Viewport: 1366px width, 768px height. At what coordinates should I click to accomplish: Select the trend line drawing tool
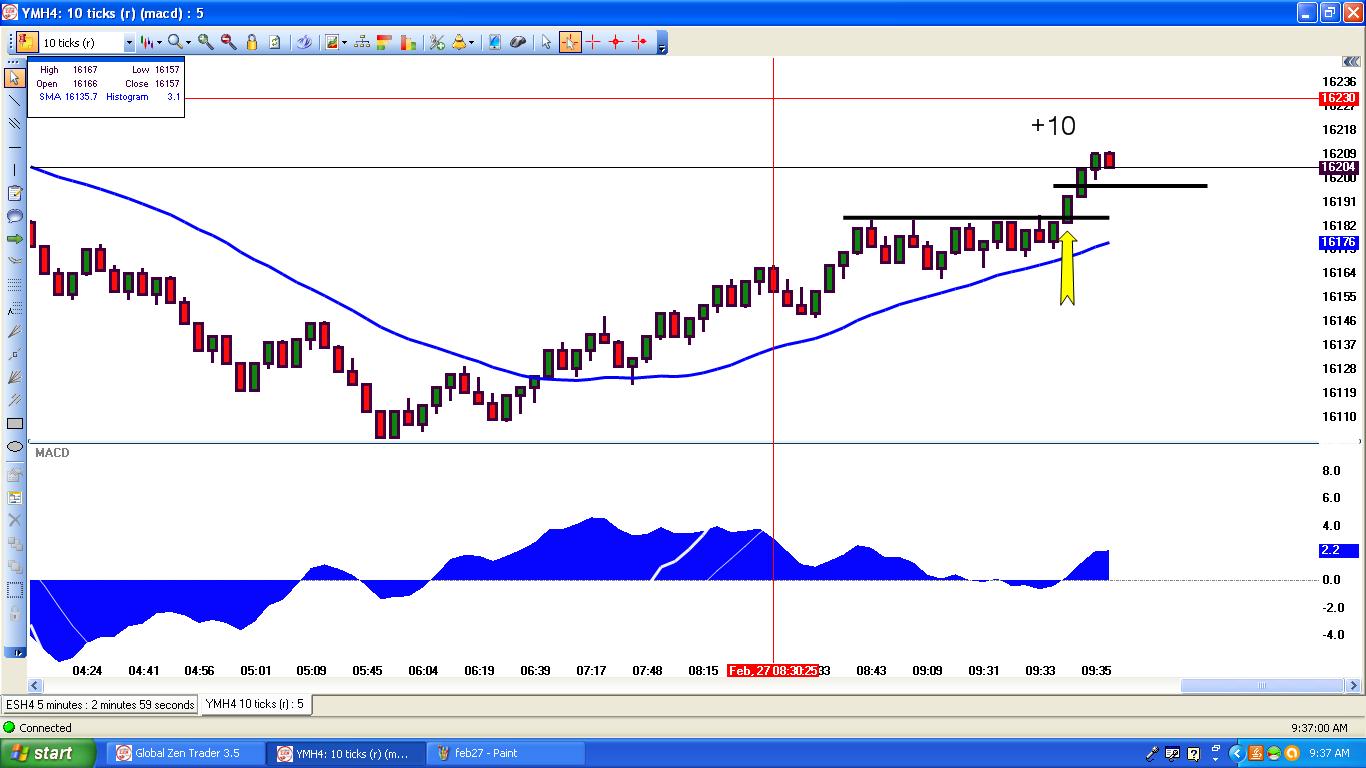[14, 100]
